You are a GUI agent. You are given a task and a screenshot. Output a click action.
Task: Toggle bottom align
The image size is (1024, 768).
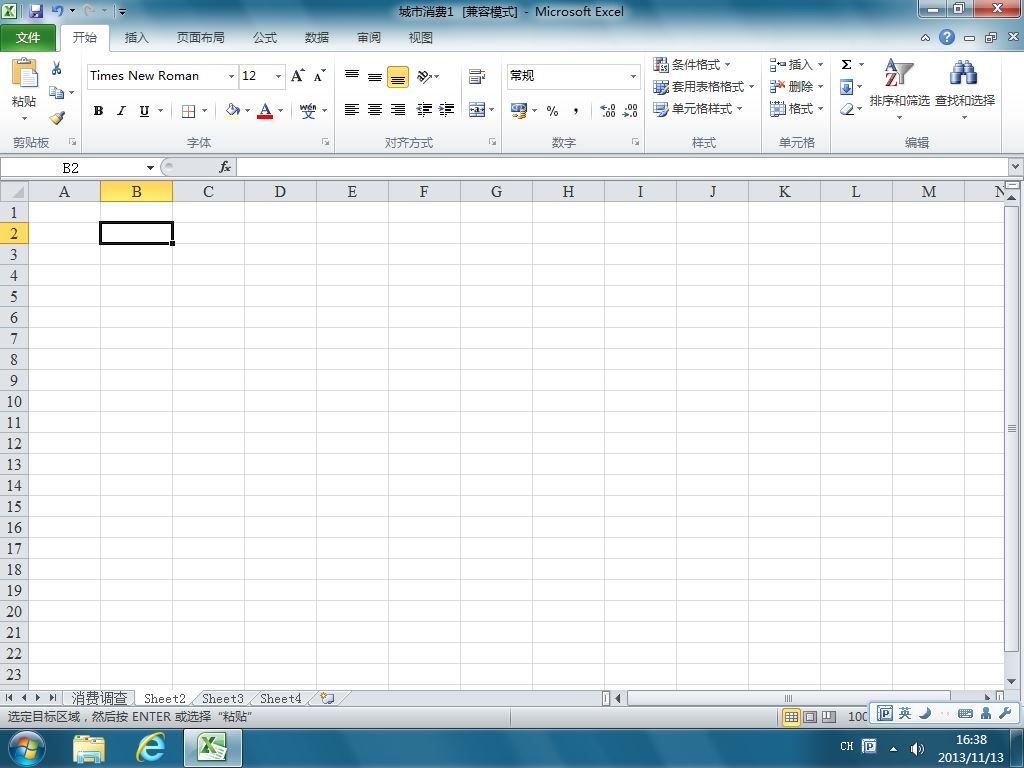point(398,77)
